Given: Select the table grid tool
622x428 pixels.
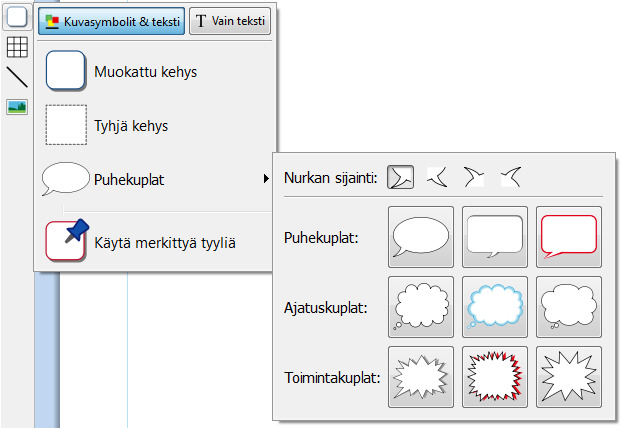Looking at the screenshot, I should [17, 47].
